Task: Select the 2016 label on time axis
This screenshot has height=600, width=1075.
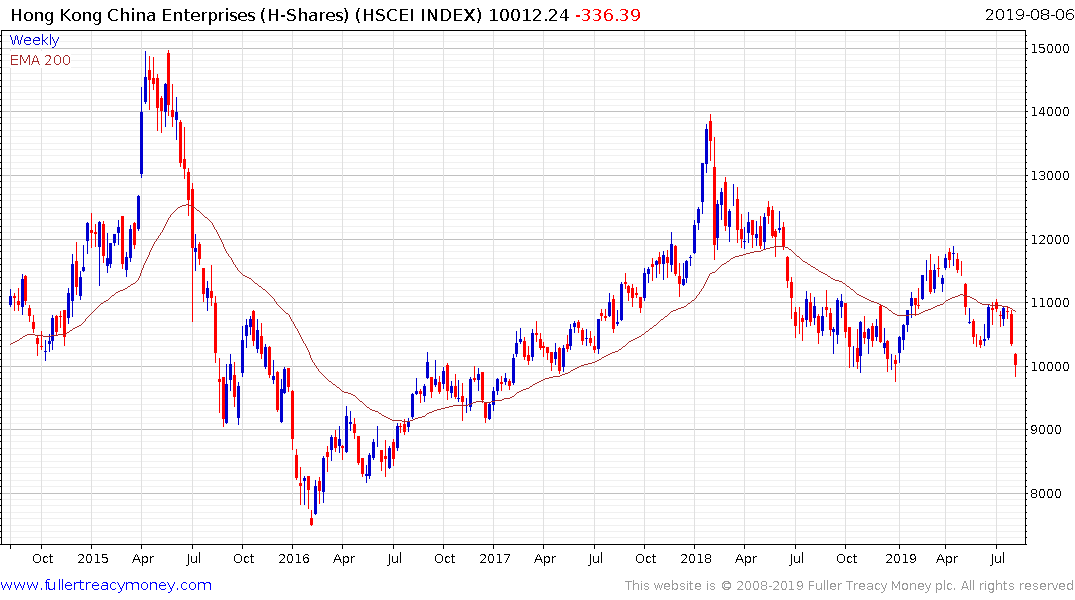Action: (293, 558)
